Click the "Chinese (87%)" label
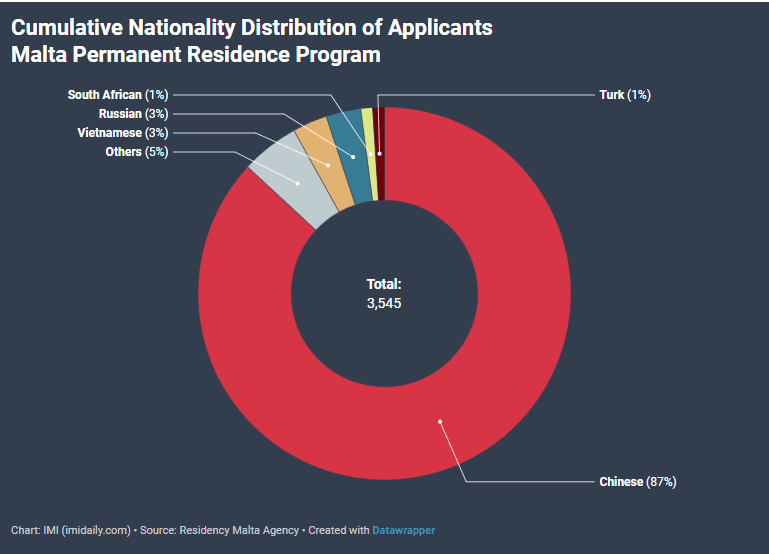 click(637, 482)
